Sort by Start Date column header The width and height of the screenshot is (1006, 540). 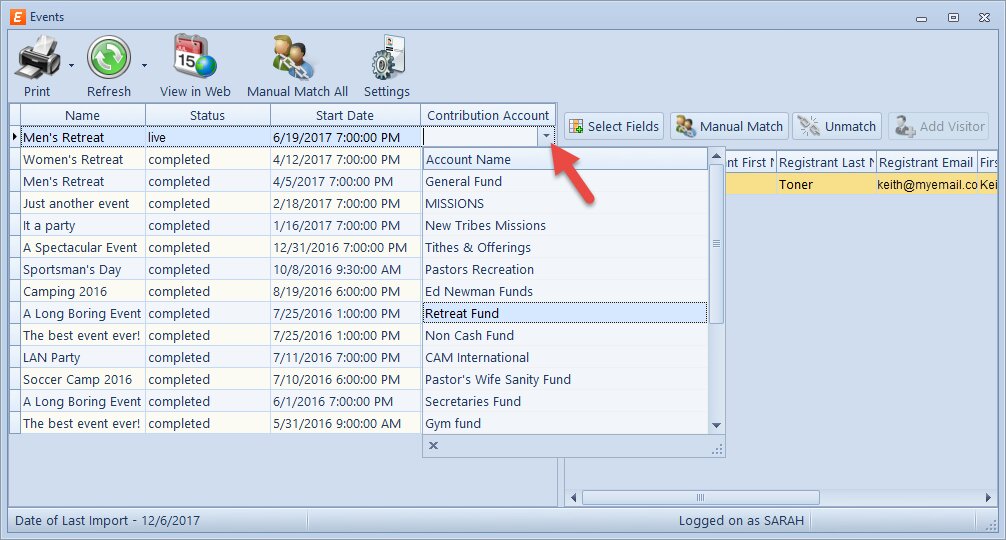point(344,115)
